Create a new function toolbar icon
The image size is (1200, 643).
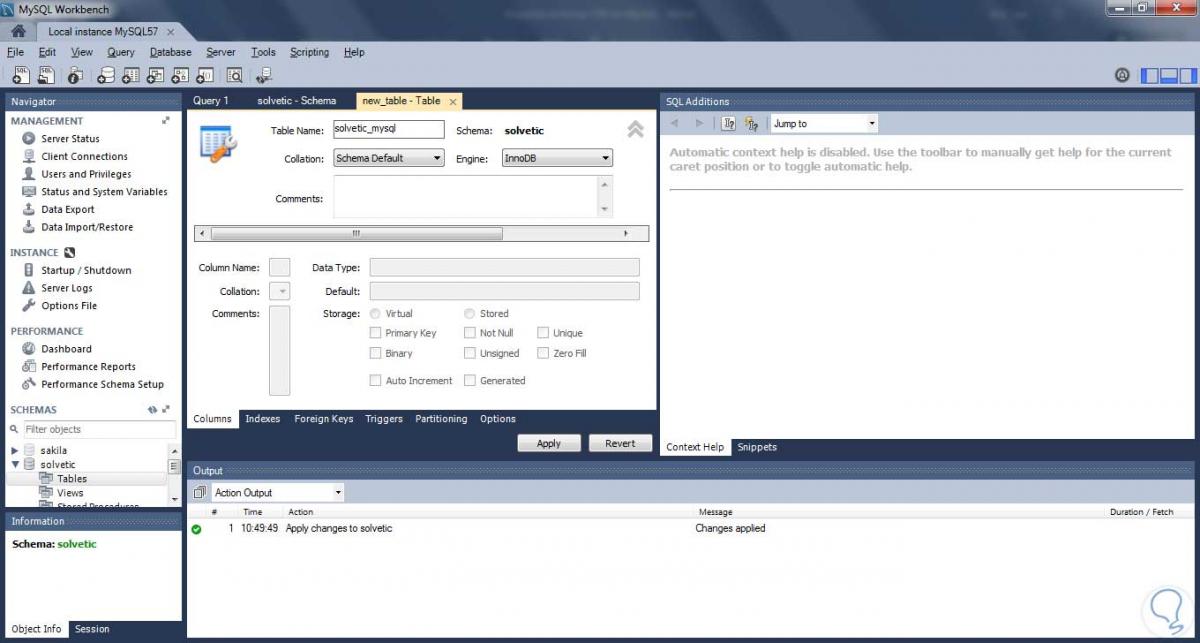[x=206, y=75]
